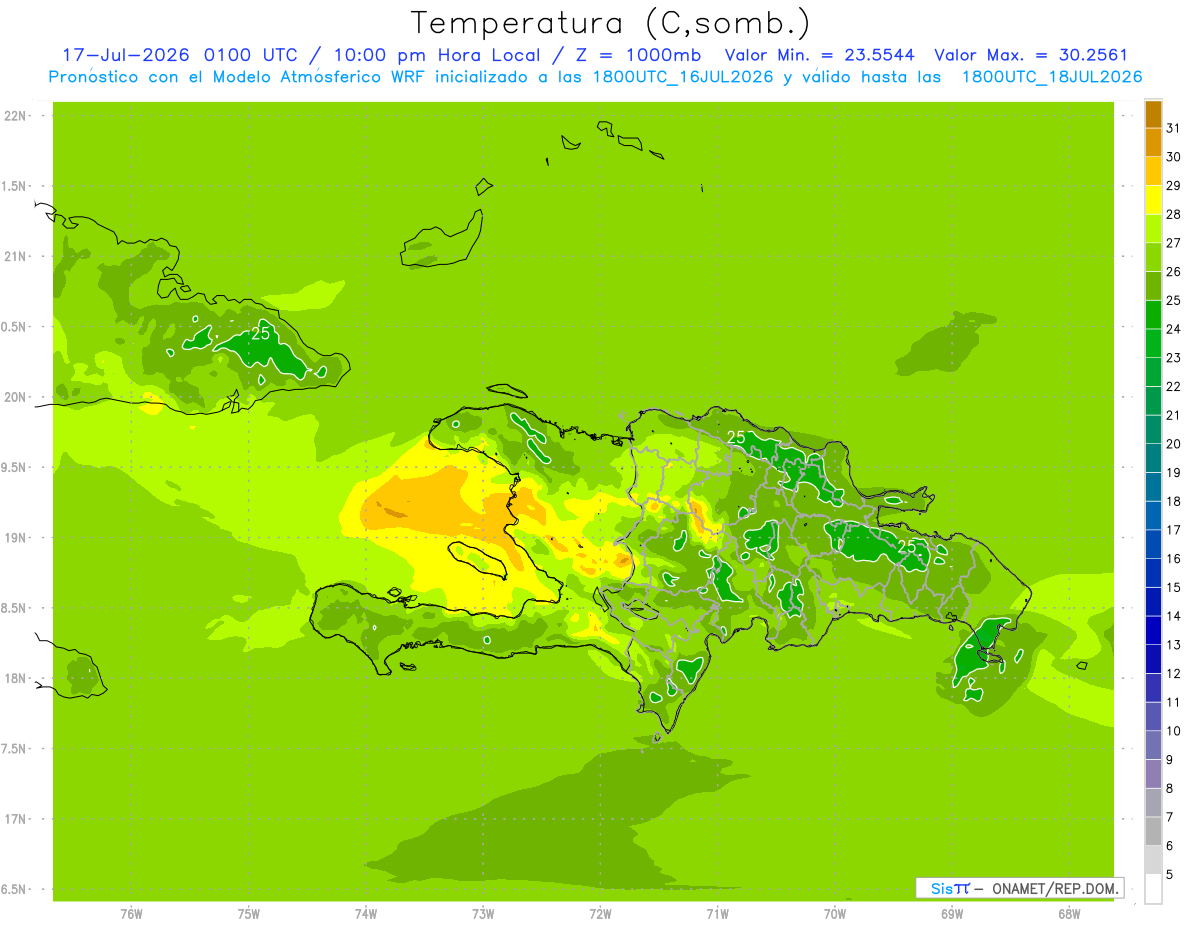
Task: Click the colorbar scale label "20"
Action: point(1174,444)
